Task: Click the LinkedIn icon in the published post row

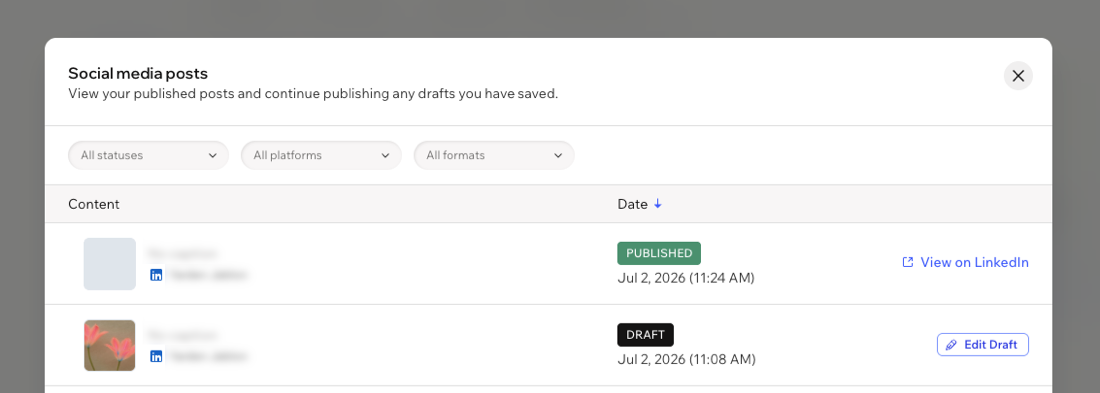Action: (x=156, y=275)
